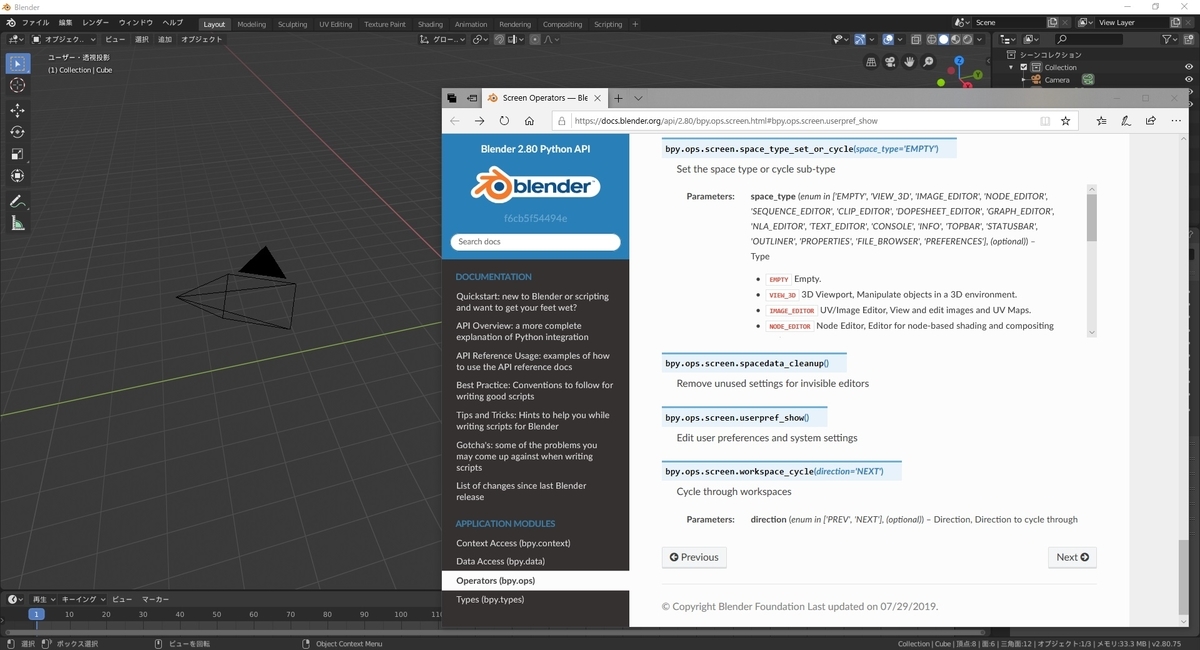The width and height of the screenshot is (1200, 650).
Task: Open the timeline Keying dropdown
Action: pos(81,599)
